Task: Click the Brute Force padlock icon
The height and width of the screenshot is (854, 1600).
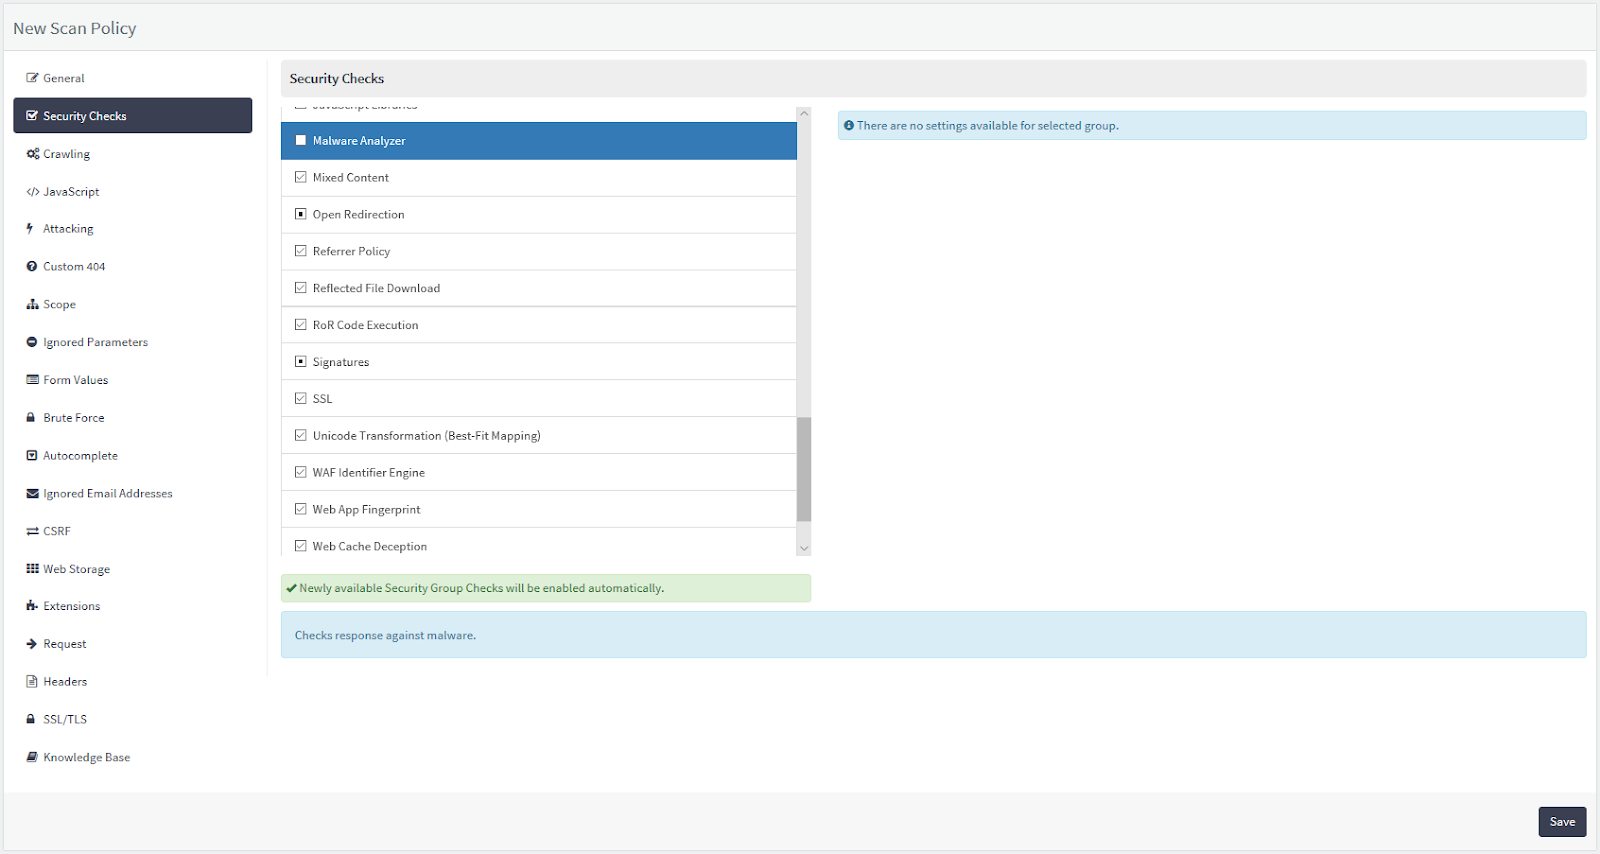Action: (x=31, y=418)
